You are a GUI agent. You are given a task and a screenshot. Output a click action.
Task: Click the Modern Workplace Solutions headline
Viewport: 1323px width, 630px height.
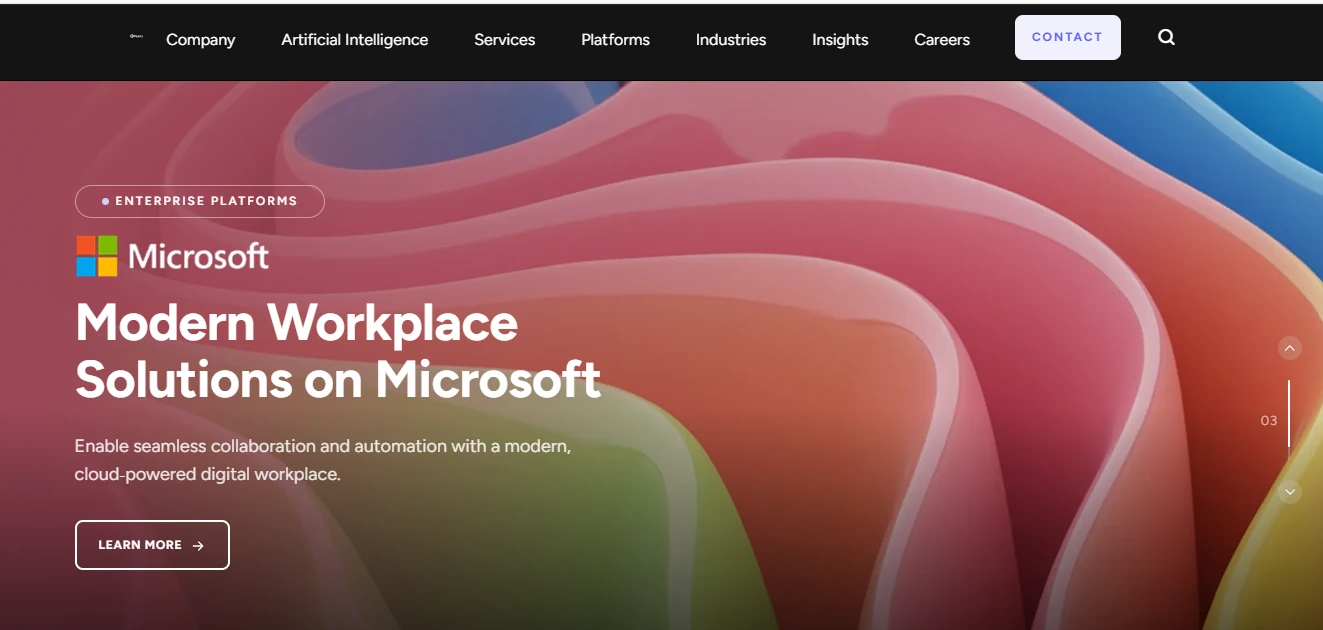pyautogui.click(x=338, y=350)
